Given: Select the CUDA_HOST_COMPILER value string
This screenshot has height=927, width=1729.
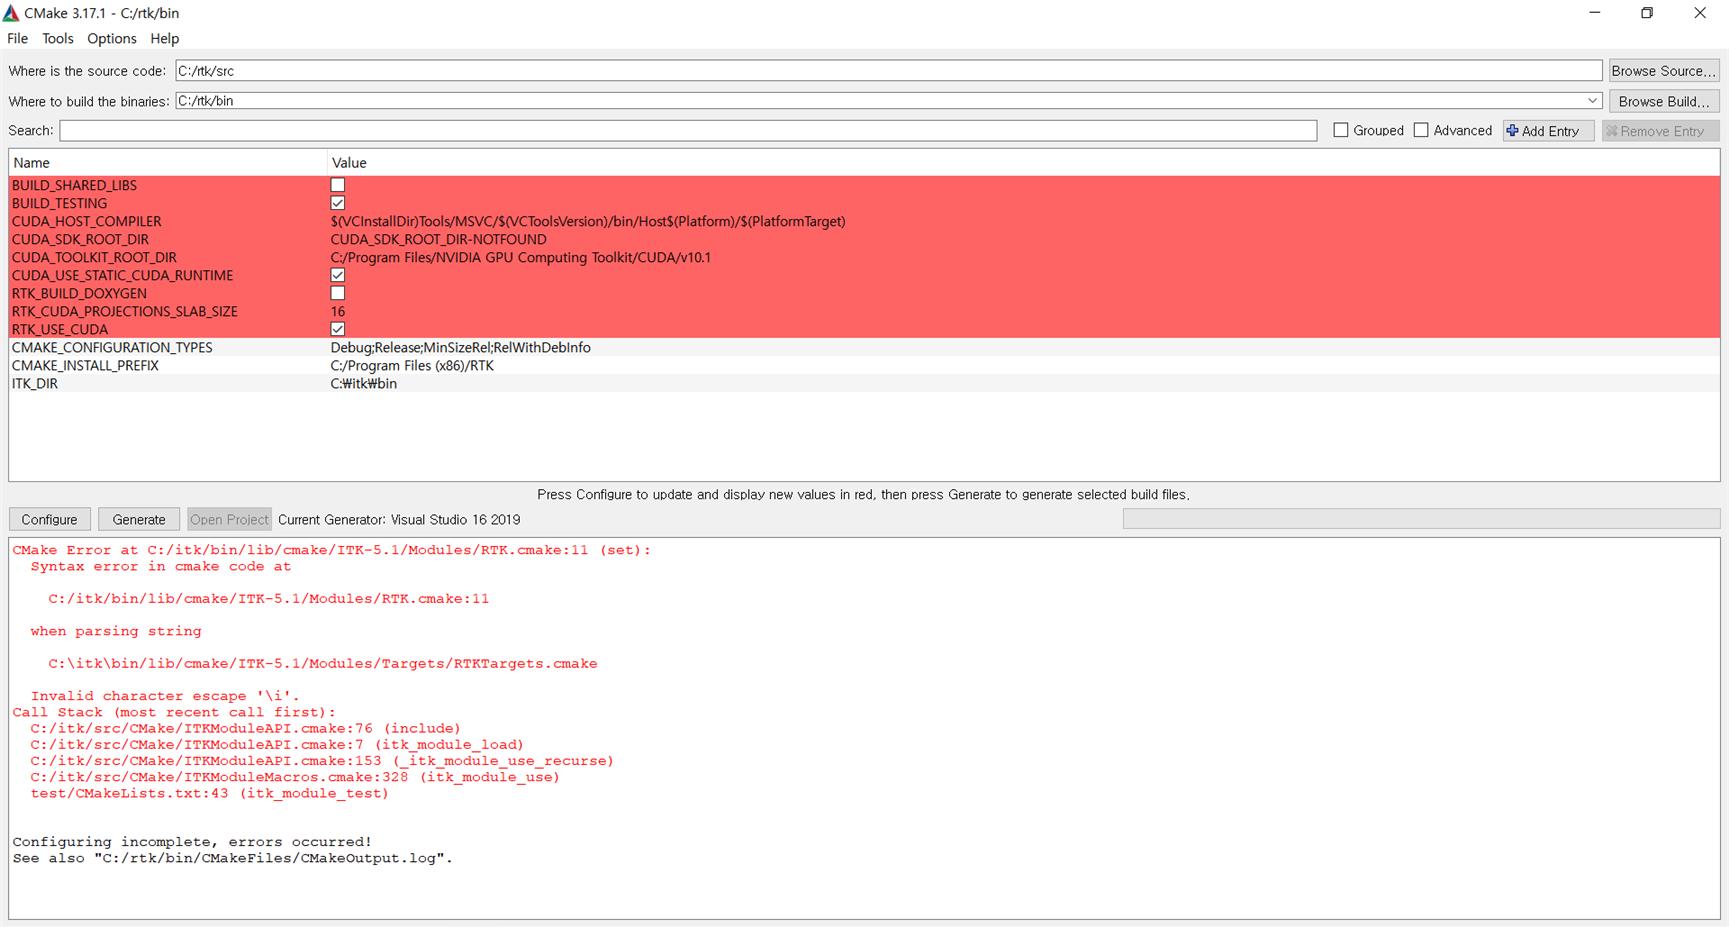Looking at the screenshot, I should pos(588,221).
